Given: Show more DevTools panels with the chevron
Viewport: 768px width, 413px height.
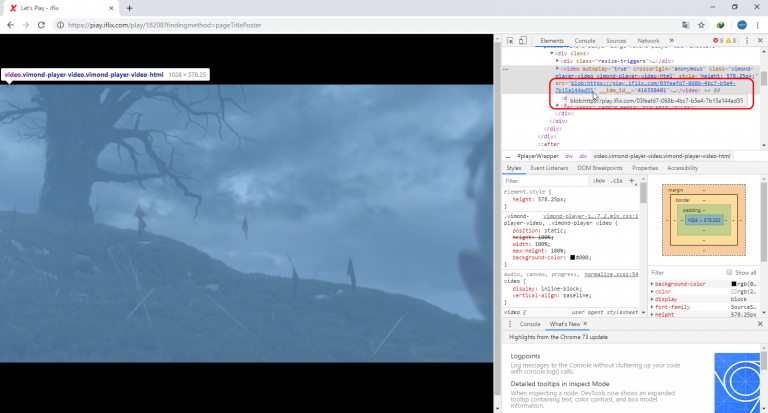Looking at the screenshot, I should [x=672, y=41].
